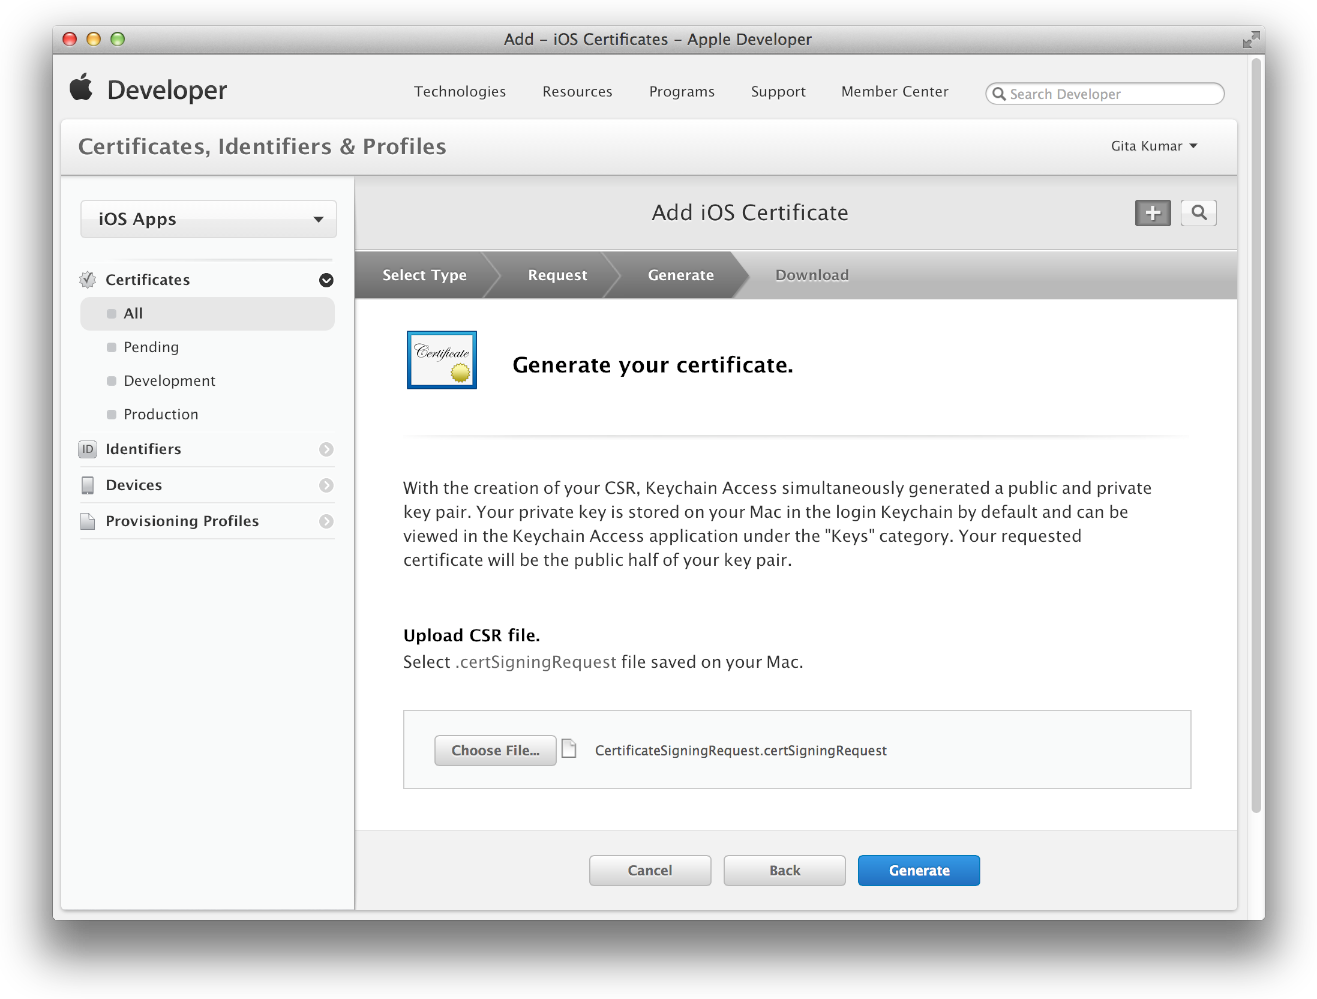Open the iOS Apps platform dropdown
Screen dimensions: 1317x999
[208, 219]
